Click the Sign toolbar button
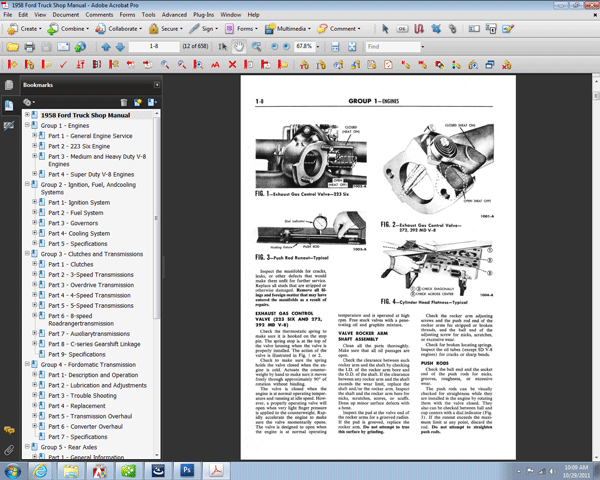Screen dimensions: 600x480 click(x=204, y=29)
